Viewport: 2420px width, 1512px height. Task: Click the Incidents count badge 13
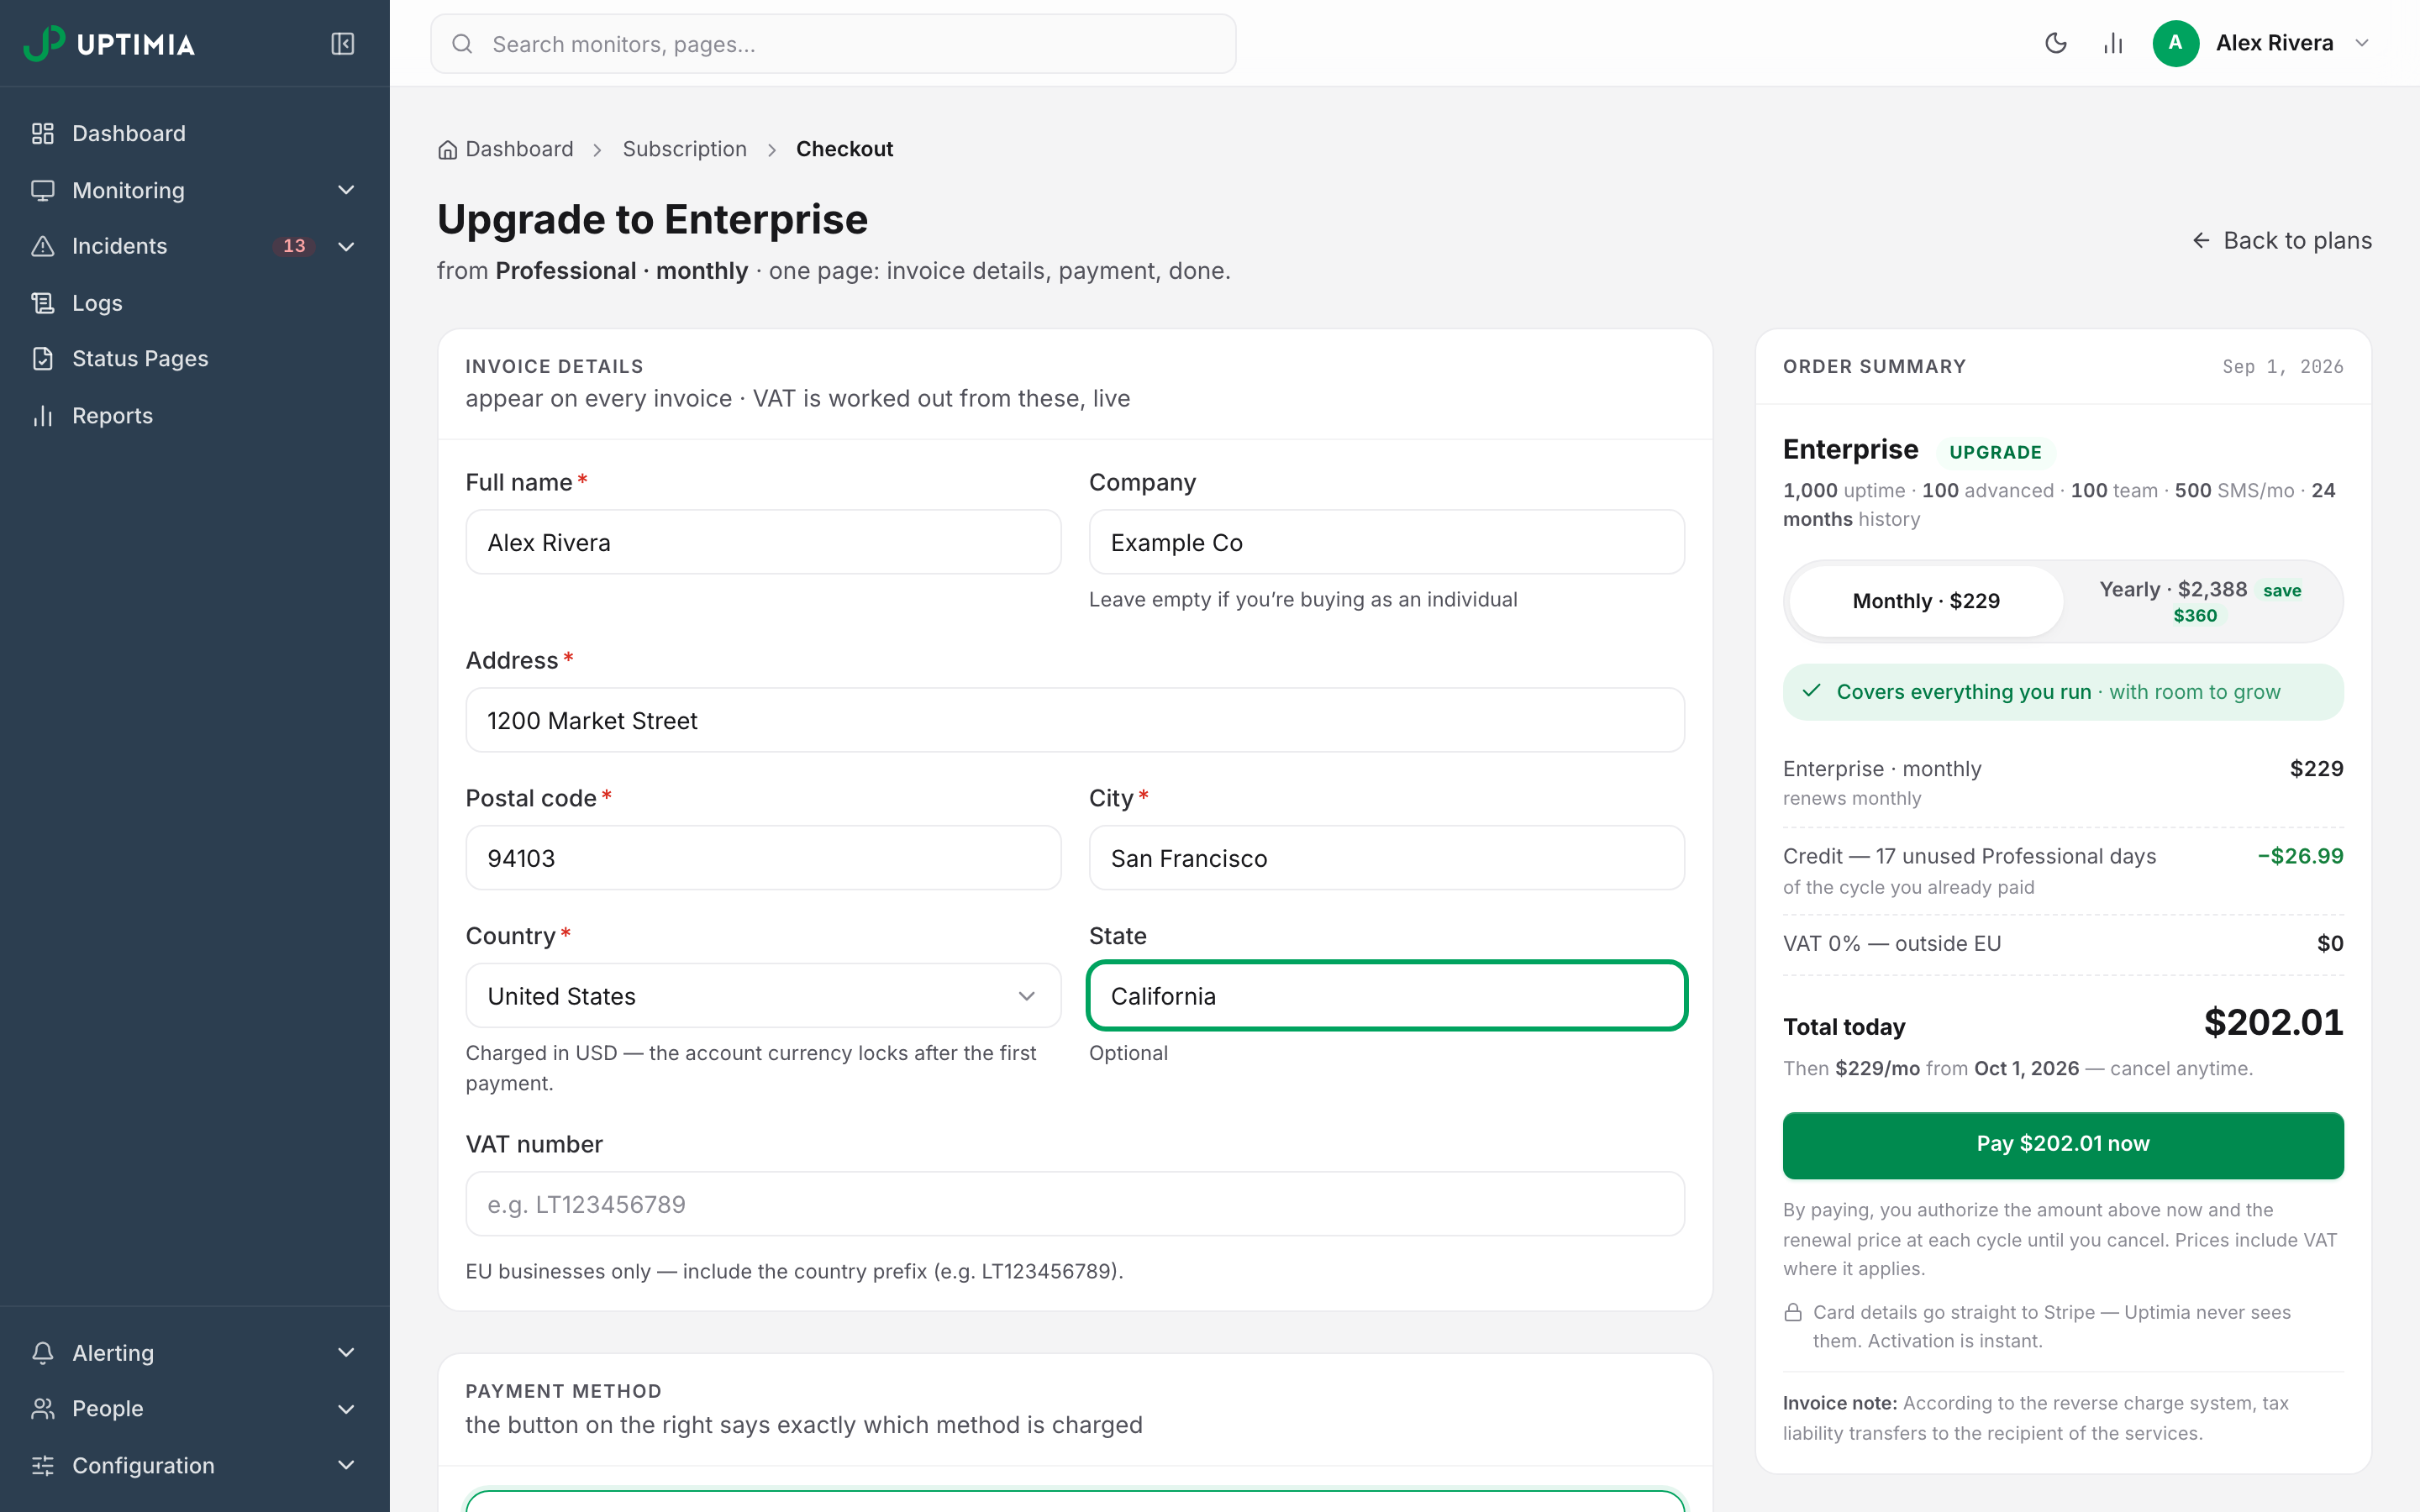(x=294, y=246)
